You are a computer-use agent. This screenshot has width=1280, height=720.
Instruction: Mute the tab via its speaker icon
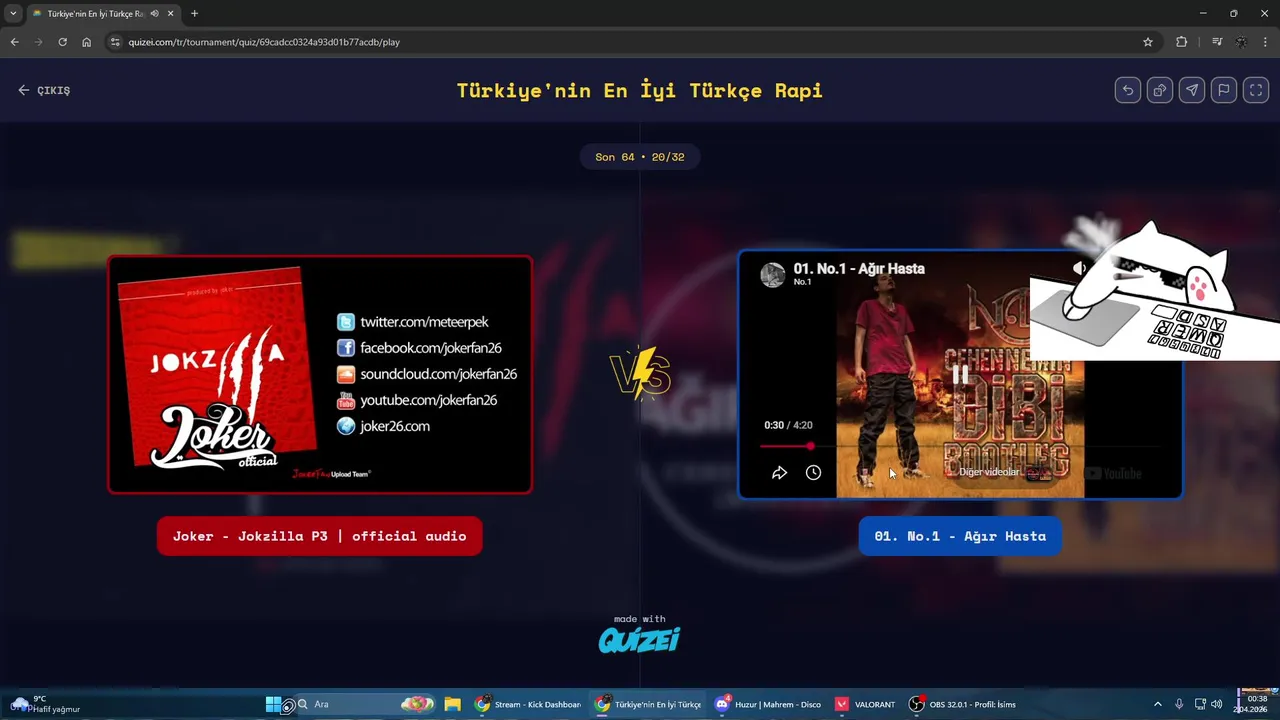154,14
